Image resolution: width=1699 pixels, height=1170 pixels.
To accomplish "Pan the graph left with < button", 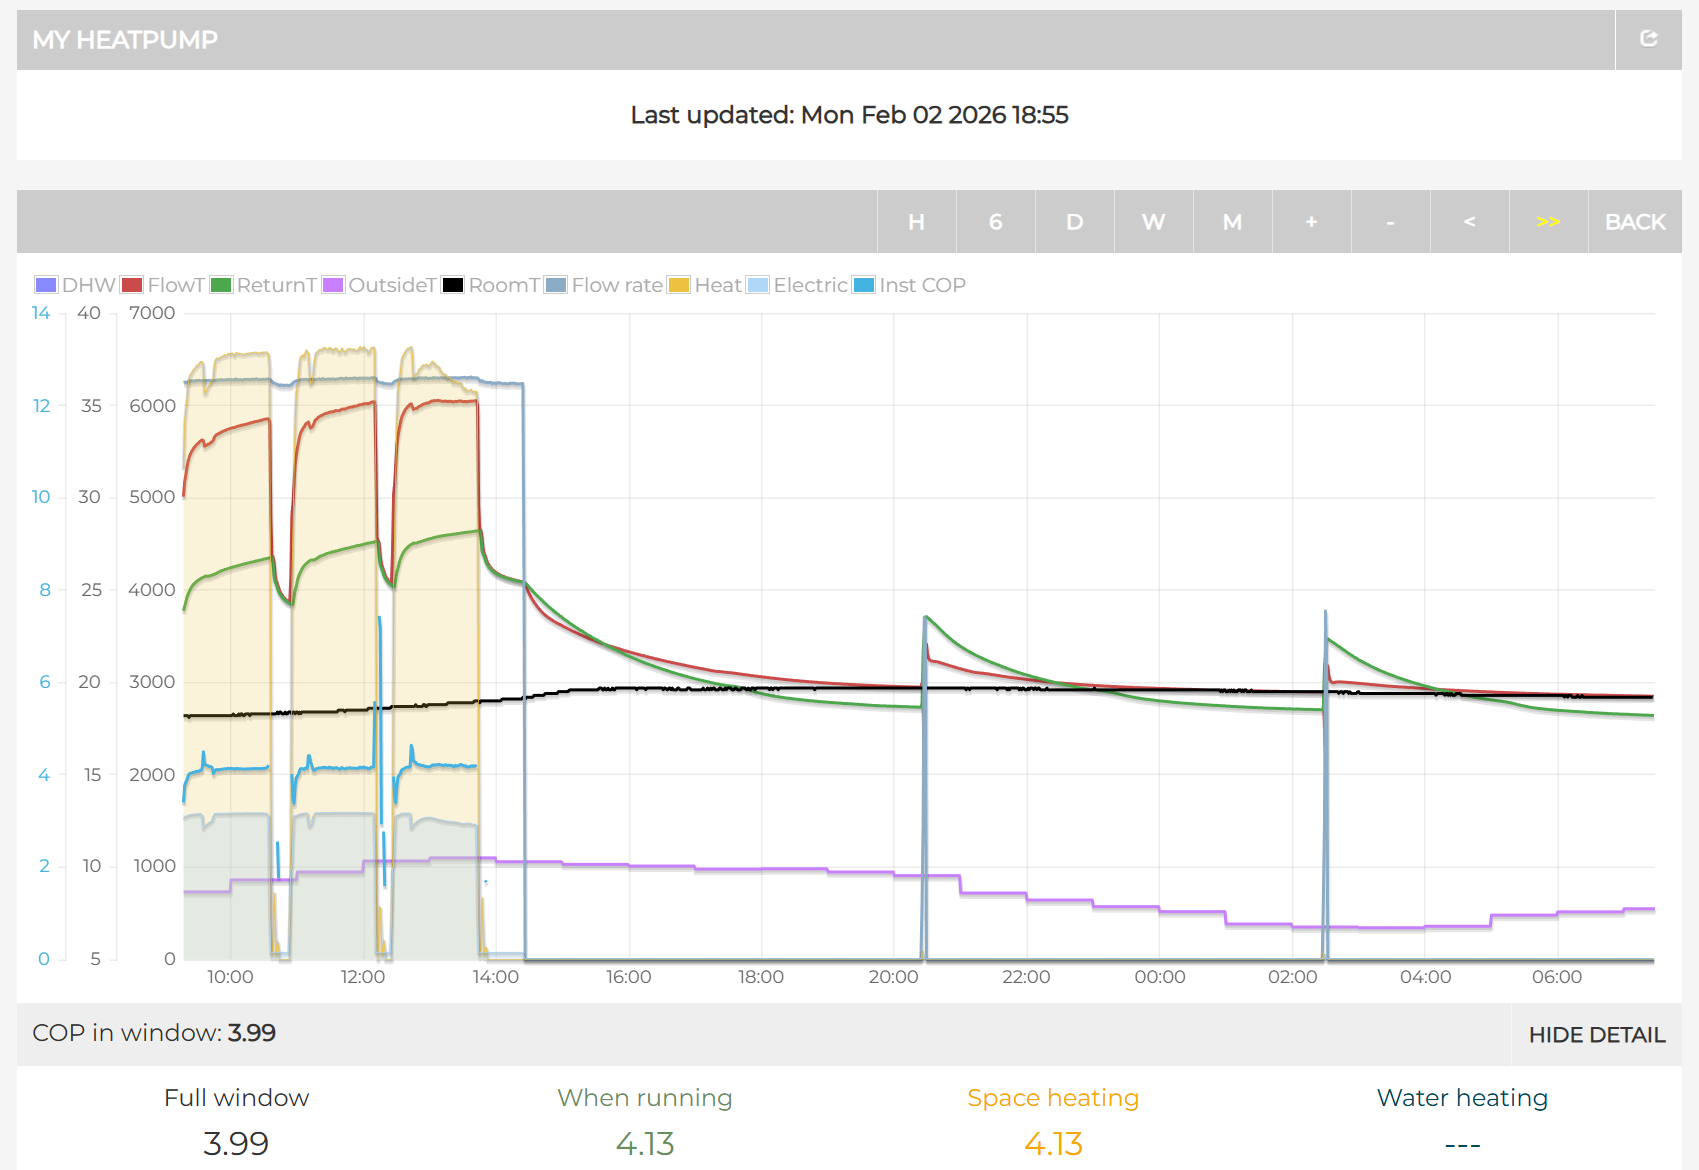I will click(x=1469, y=222).
